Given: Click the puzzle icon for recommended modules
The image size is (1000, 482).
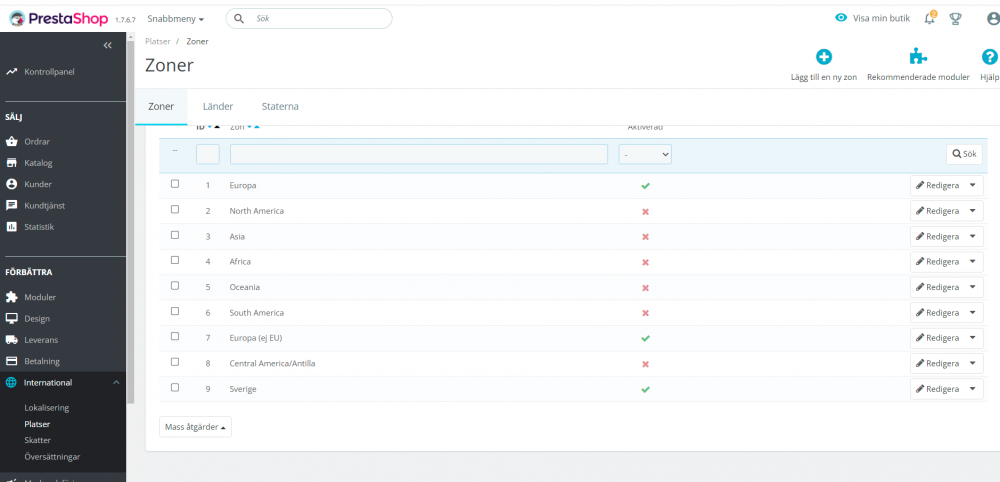Looking at the screenshot, I should coord(918,57).
